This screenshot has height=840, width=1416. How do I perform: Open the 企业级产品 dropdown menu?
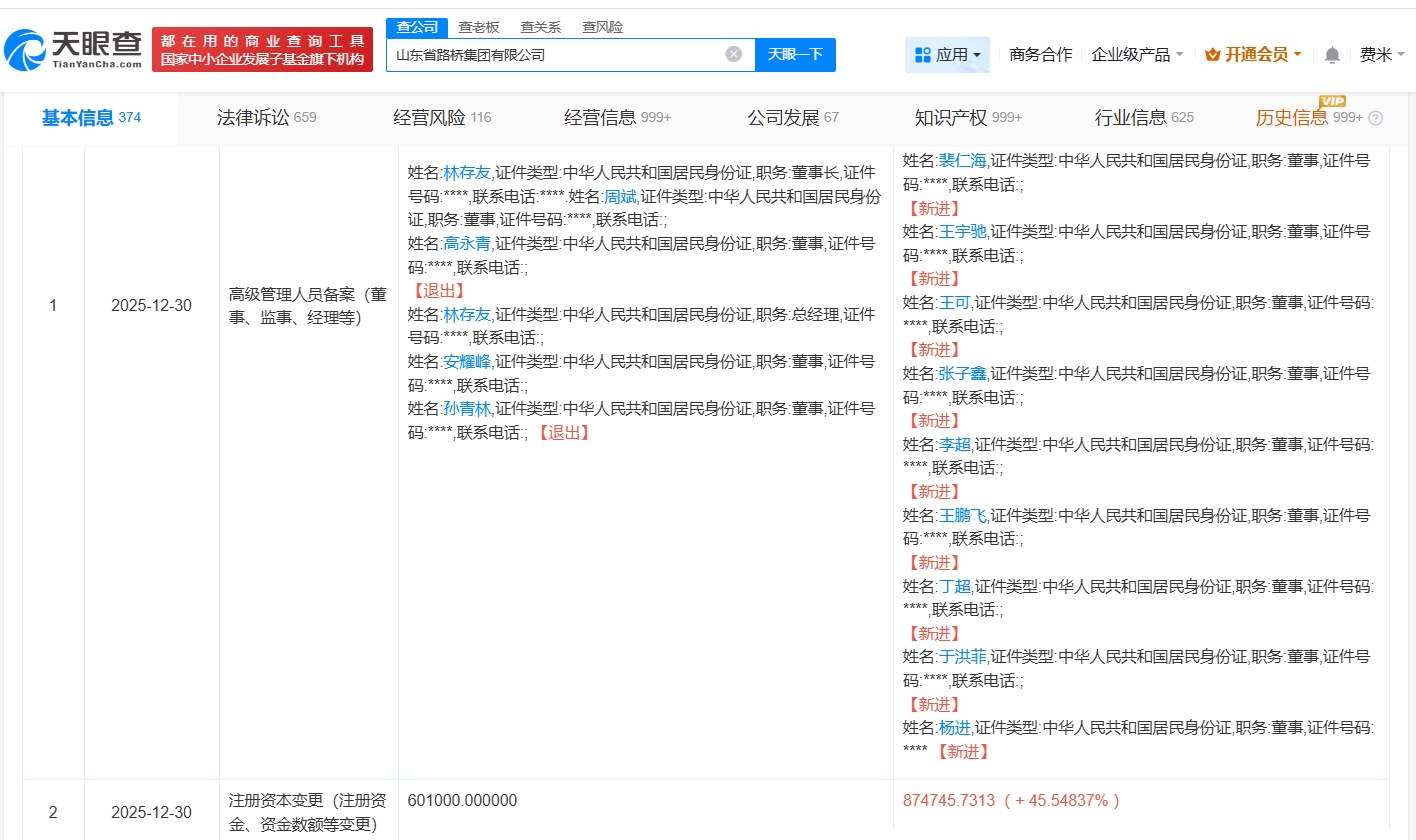[1137, 55]
